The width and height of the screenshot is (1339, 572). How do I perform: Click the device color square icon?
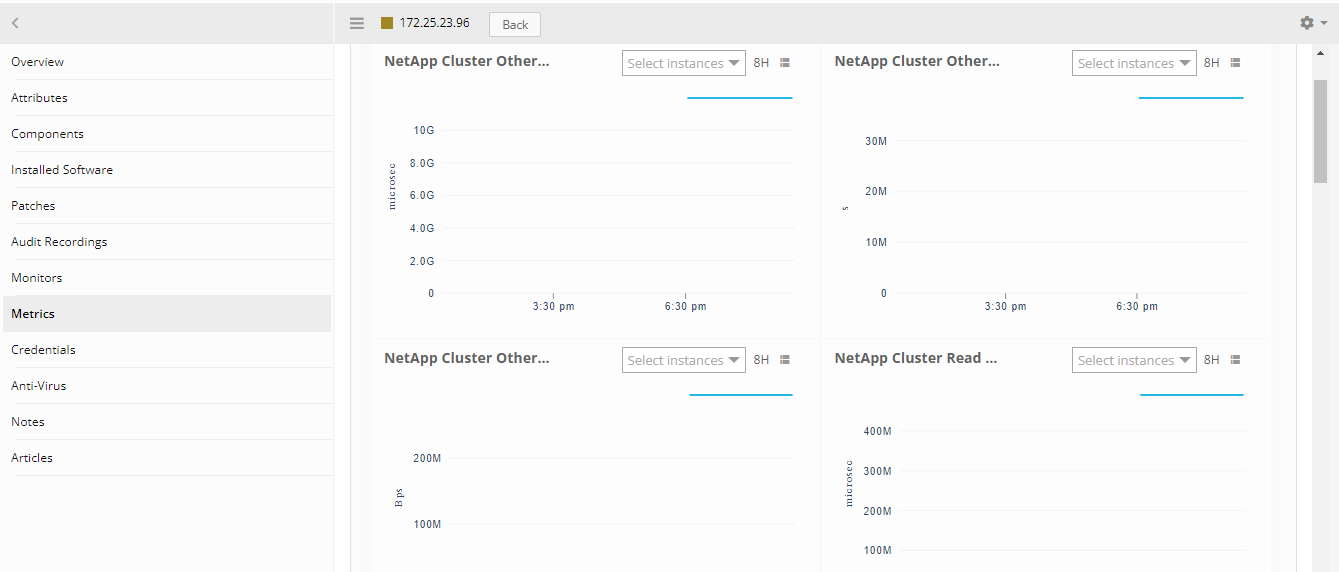point(387,23)
